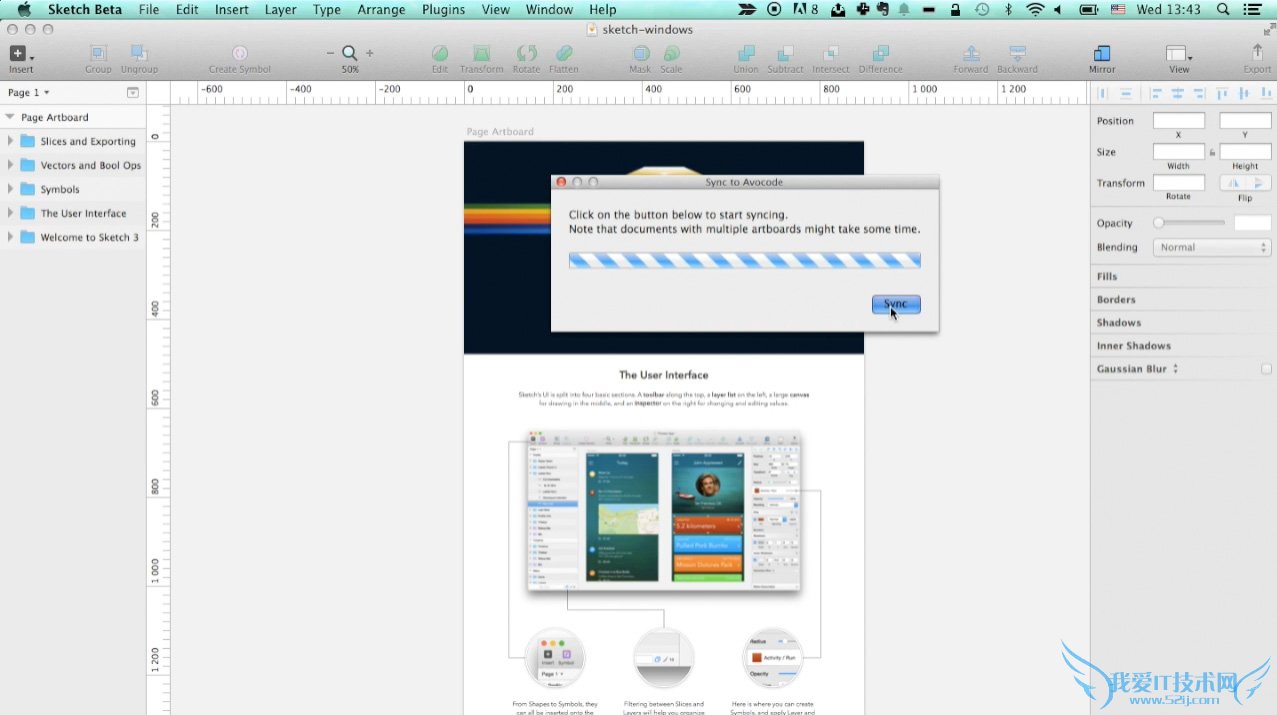Select the Page Artboard label on canvas
The image size is (1277, 715).
(500, 132)
